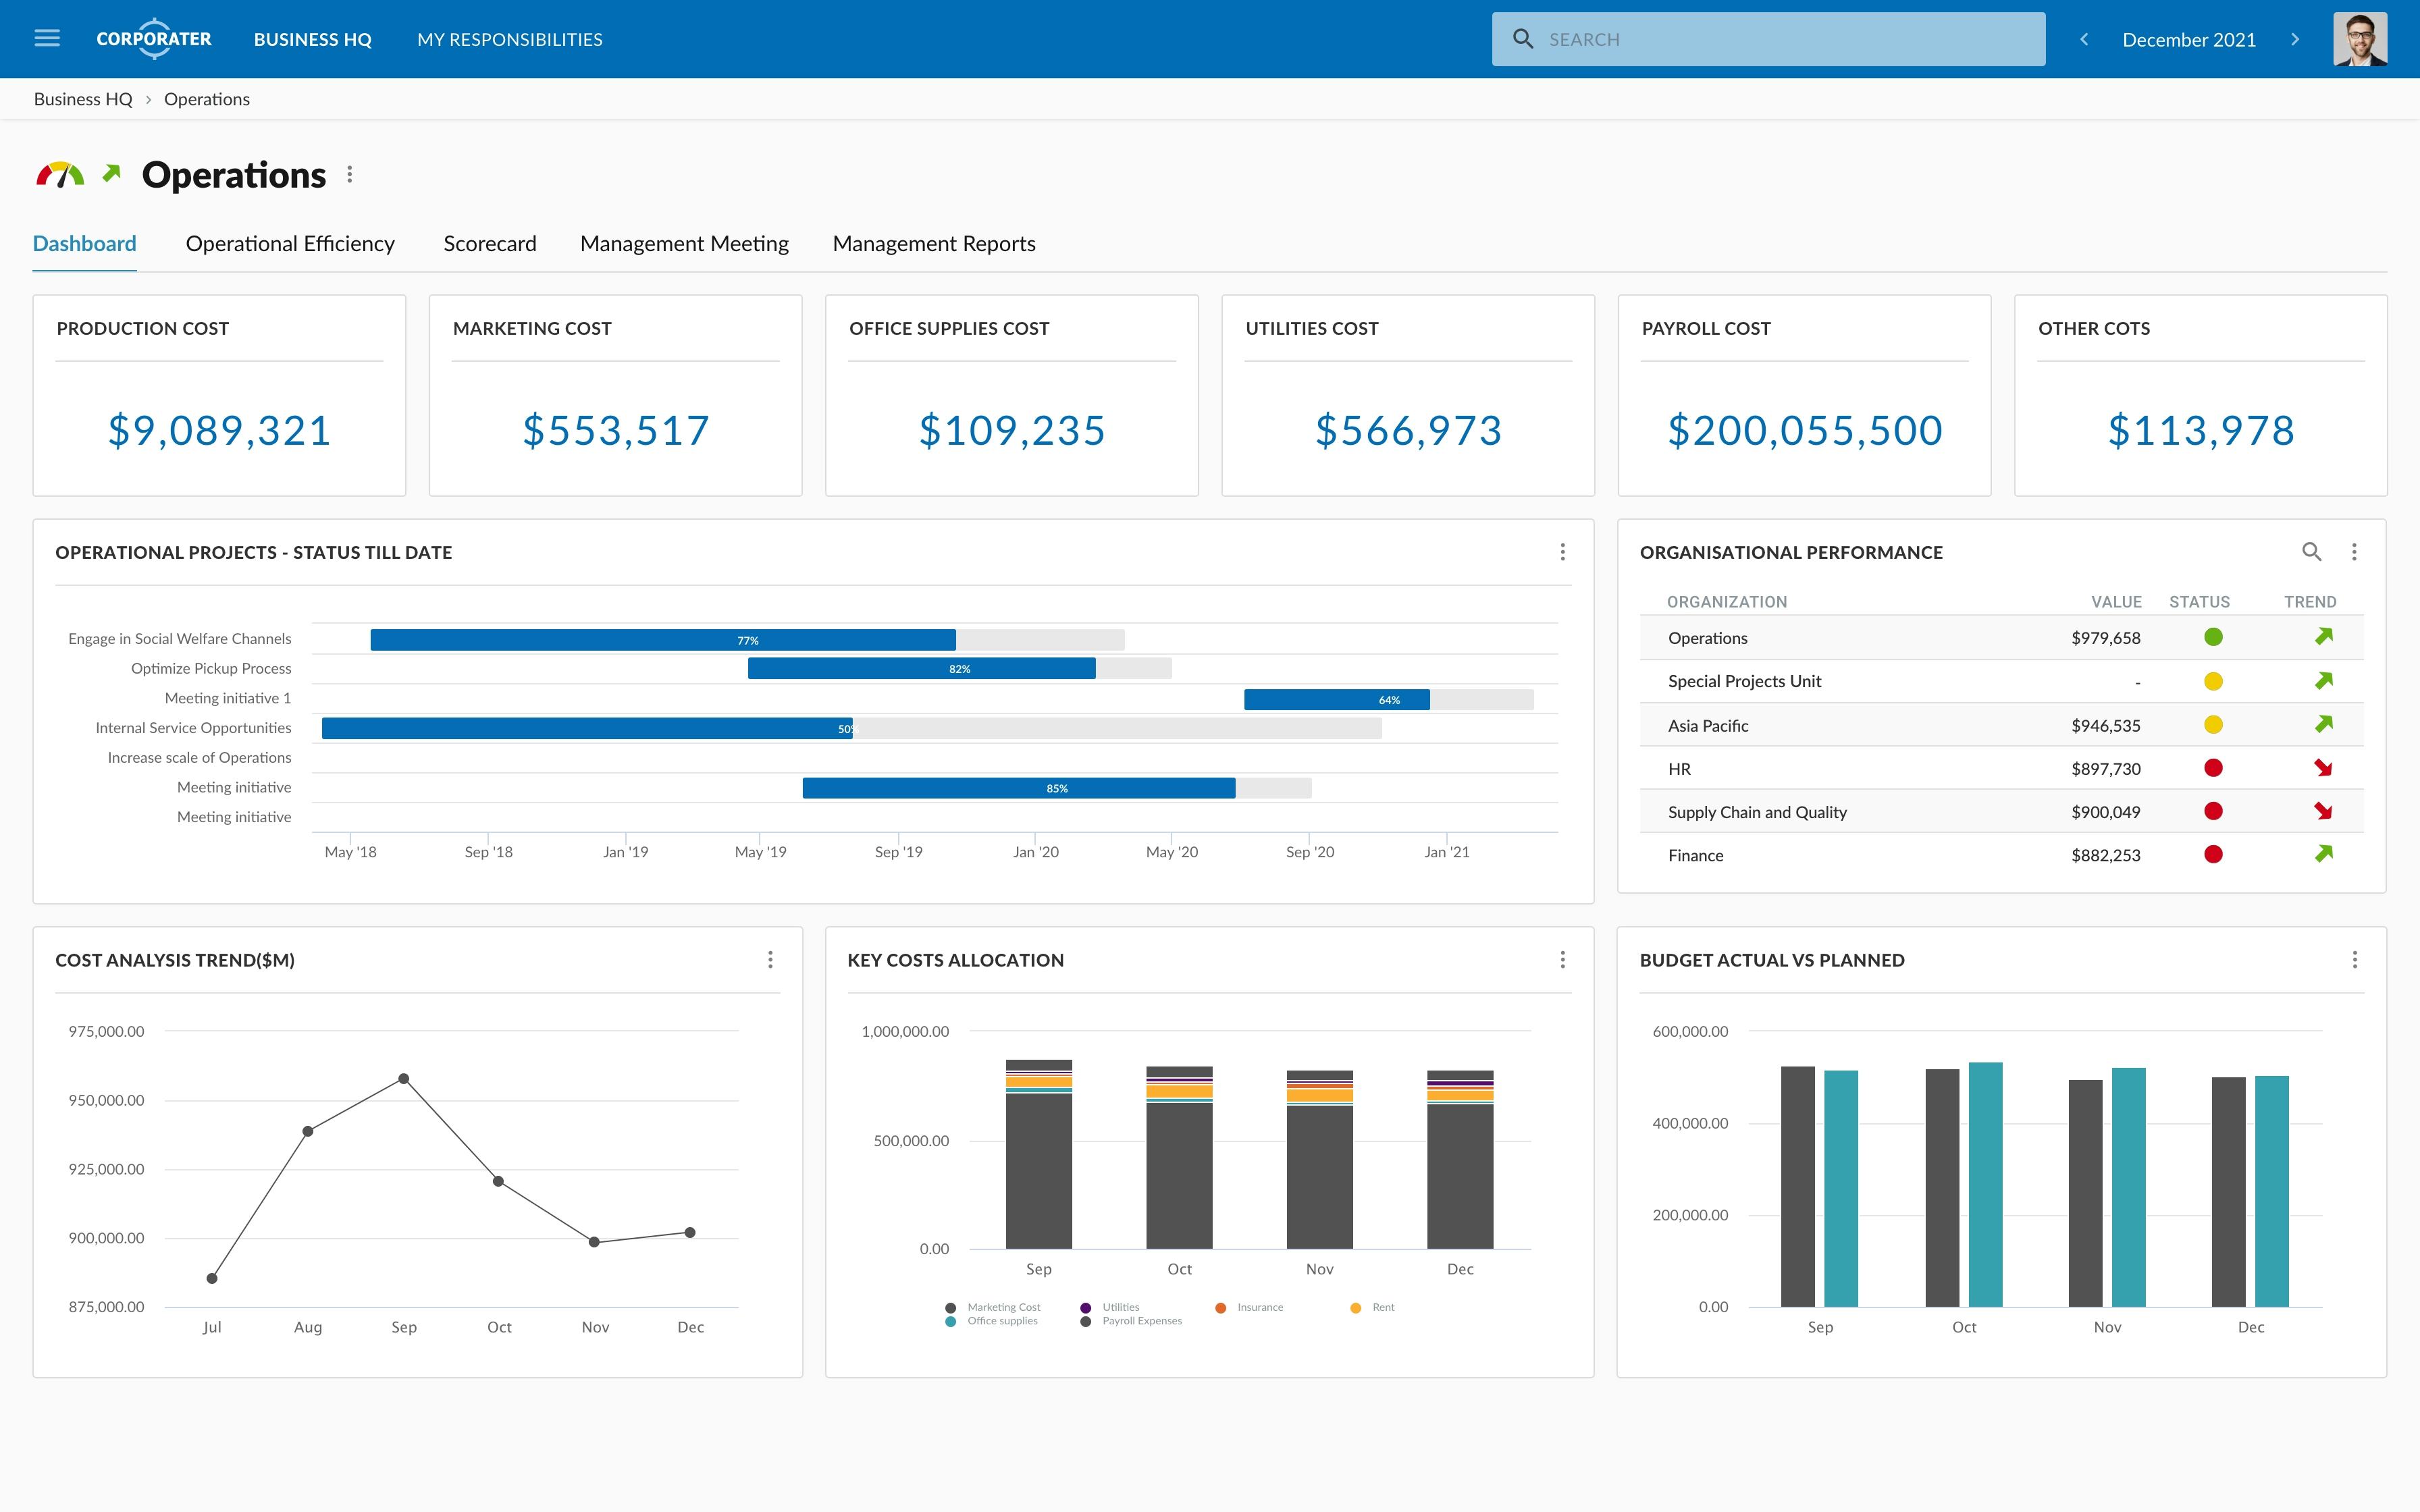This screenshot has height=1512, width=2420.
Task: Switch to Operational Efficiency tab
Action: [x=290, y=244]
